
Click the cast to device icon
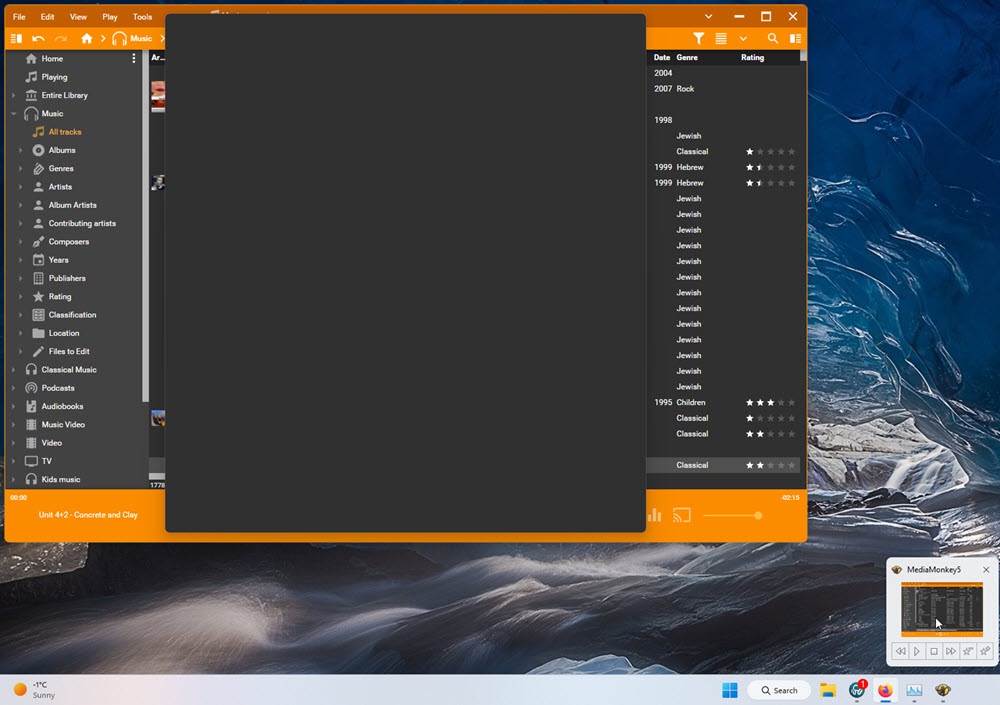tap(682, 516)
